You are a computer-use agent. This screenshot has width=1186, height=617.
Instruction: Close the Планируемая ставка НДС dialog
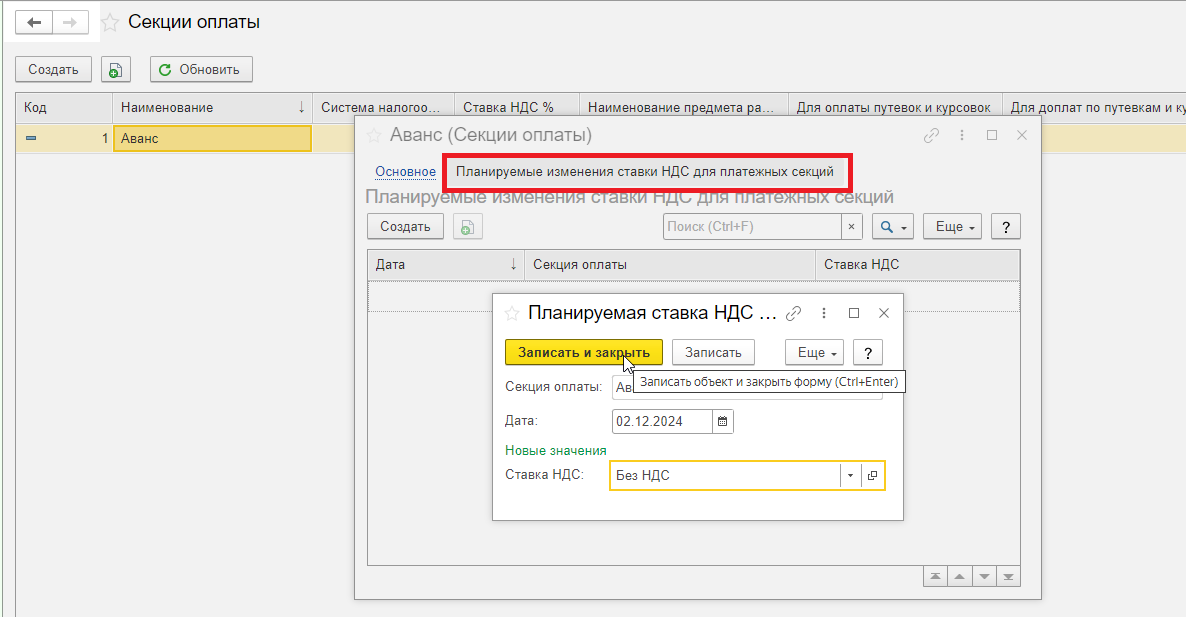pos(883,313)
